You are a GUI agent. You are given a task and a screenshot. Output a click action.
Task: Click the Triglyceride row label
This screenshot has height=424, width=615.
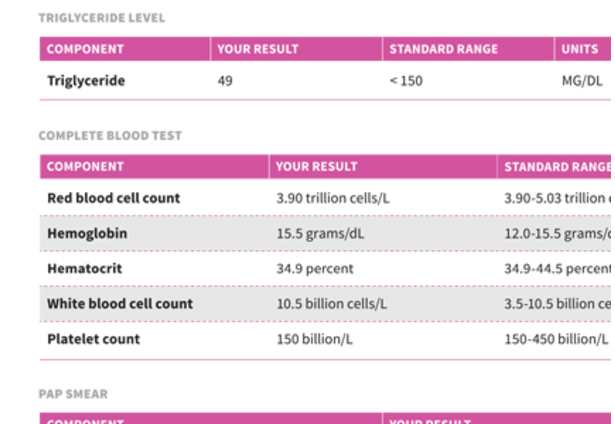pyautogui.click(x=86, y=81)
